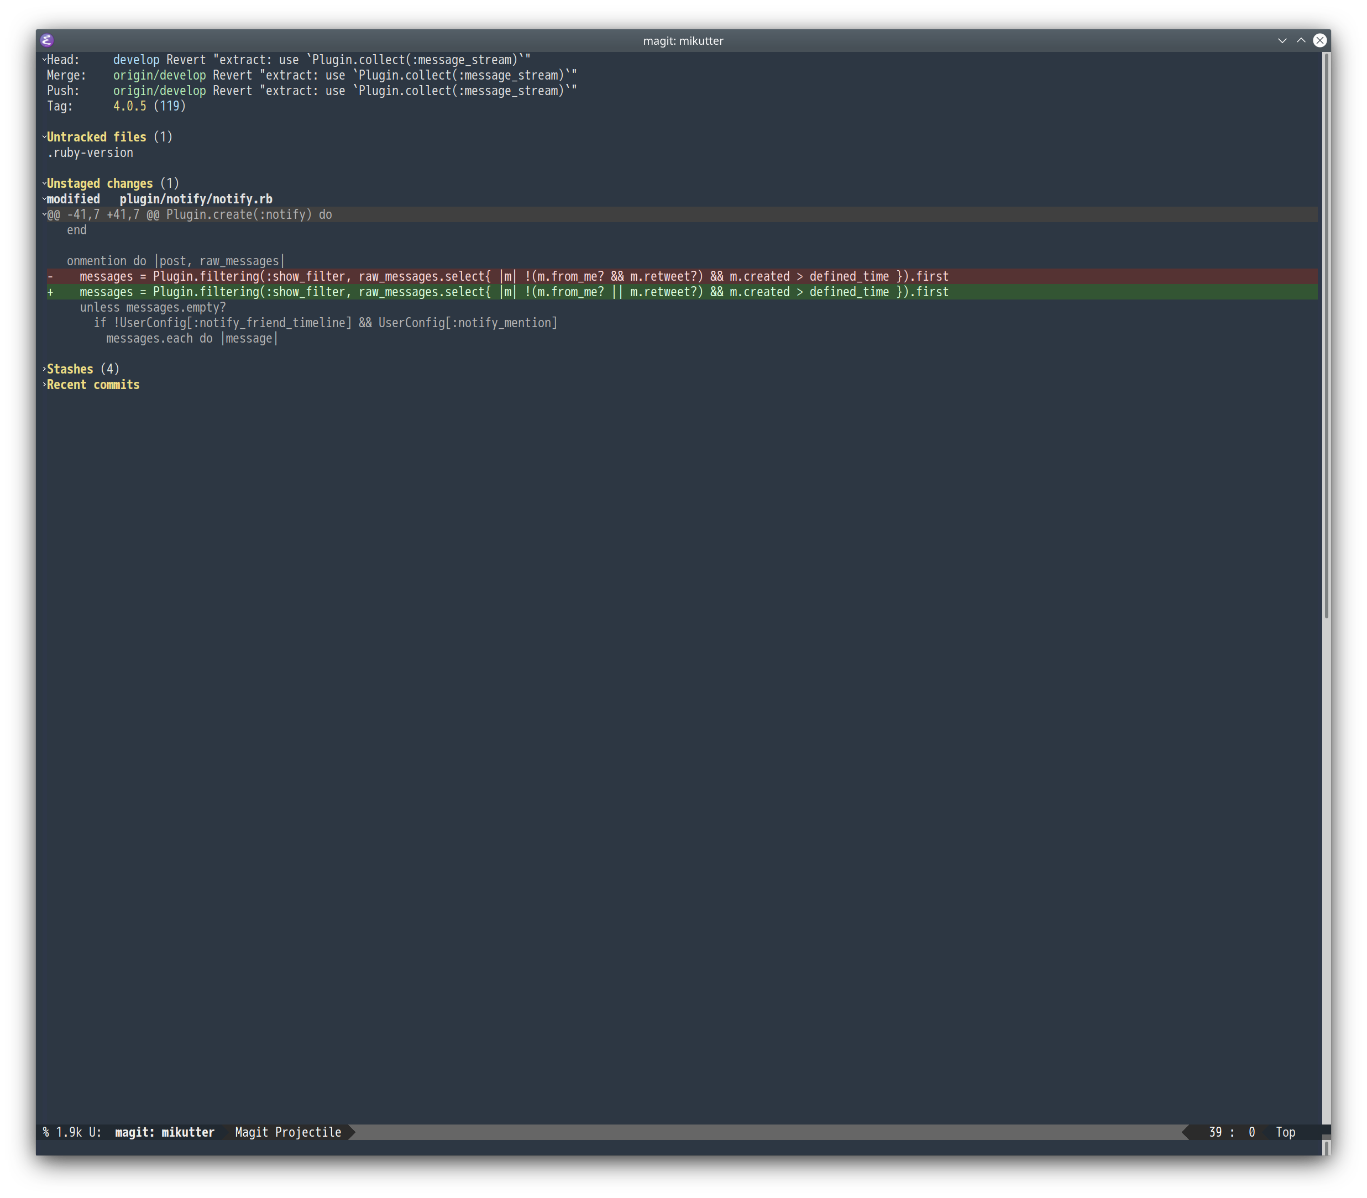Screen dimensions: 1367x1198
Task: Click the Emacs app icon in title bar
Action: (47, 41)
